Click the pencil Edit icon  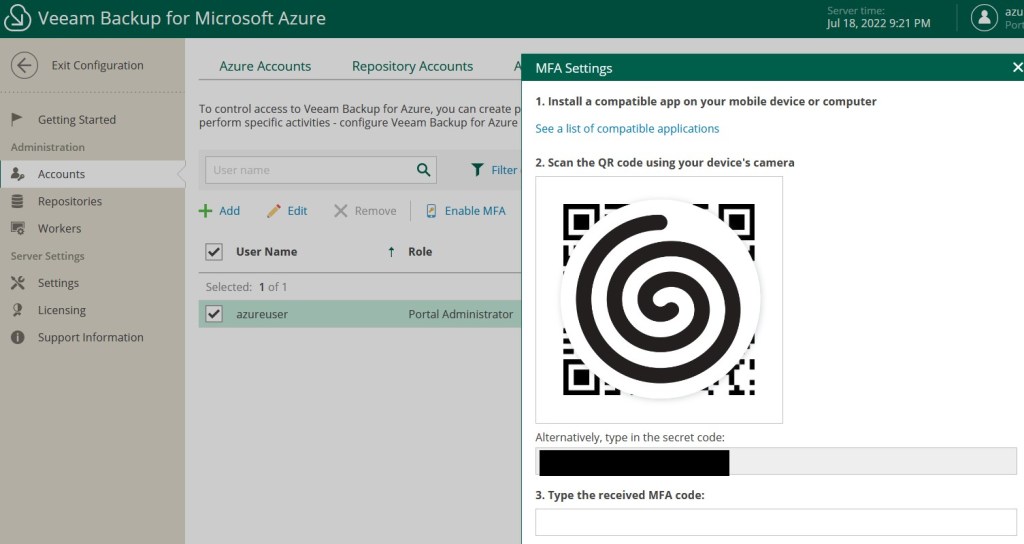click(274, 211)
